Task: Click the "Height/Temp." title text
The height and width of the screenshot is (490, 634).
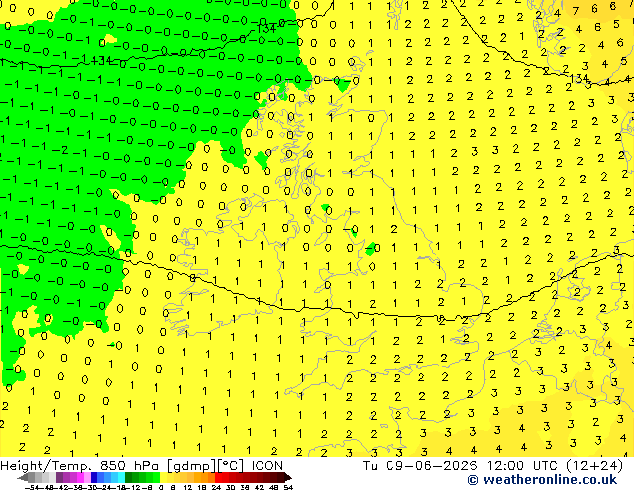Action: pos(44,465)
